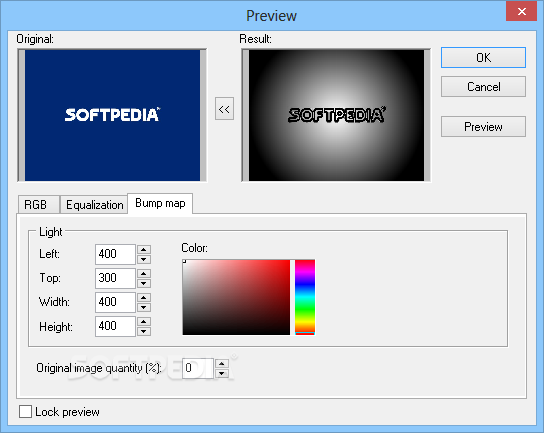Close the Preview dialog
This screenshot has width=544, height=433.
[x=521, y=11]
